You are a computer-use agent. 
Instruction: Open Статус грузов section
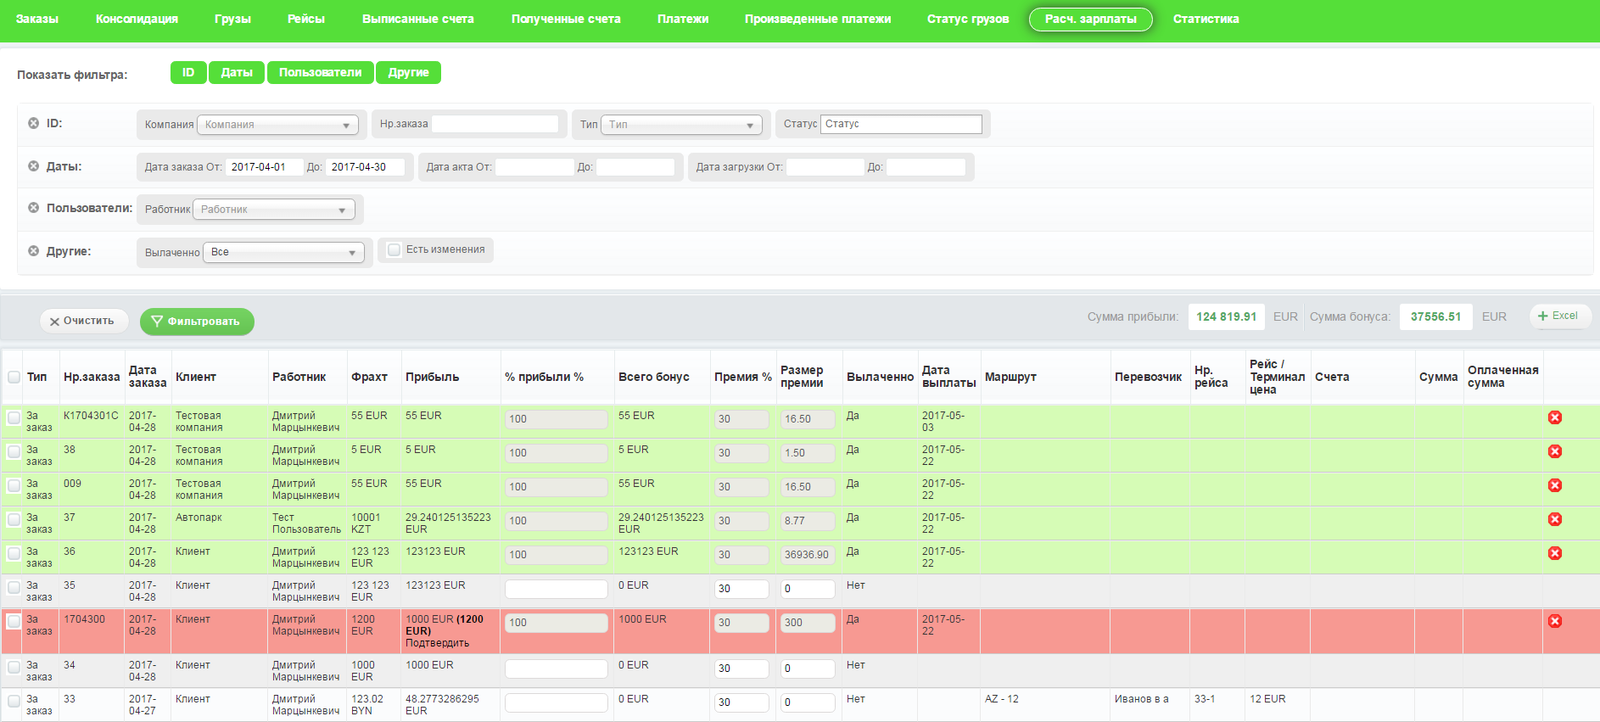tap(968, 19)
